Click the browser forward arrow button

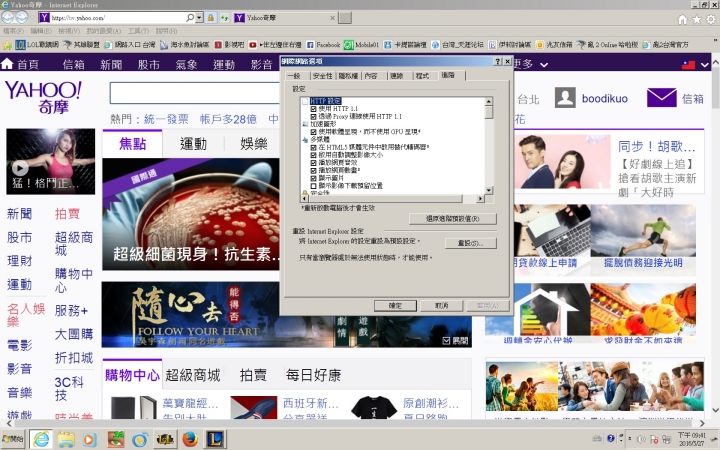pos(22,17)
